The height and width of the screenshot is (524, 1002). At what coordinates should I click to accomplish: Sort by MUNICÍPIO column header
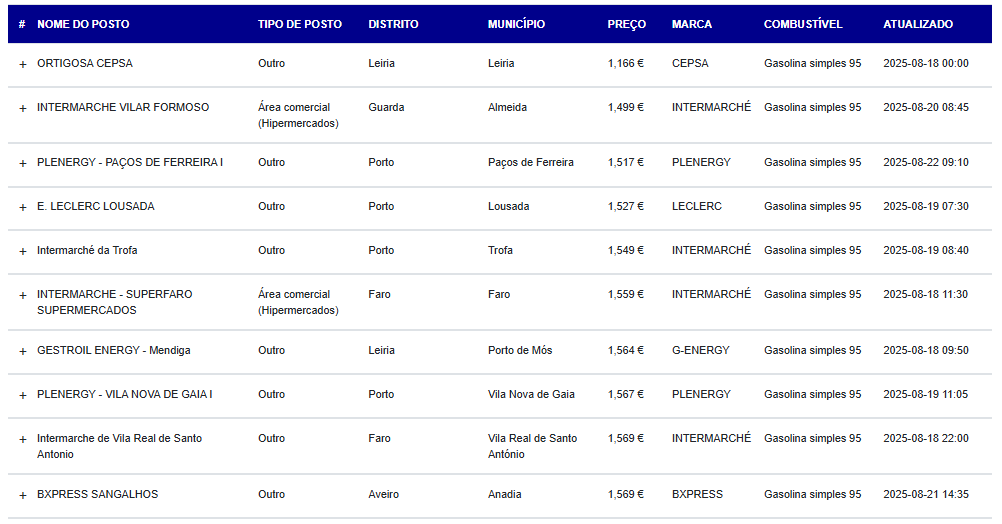click(516, 24)
